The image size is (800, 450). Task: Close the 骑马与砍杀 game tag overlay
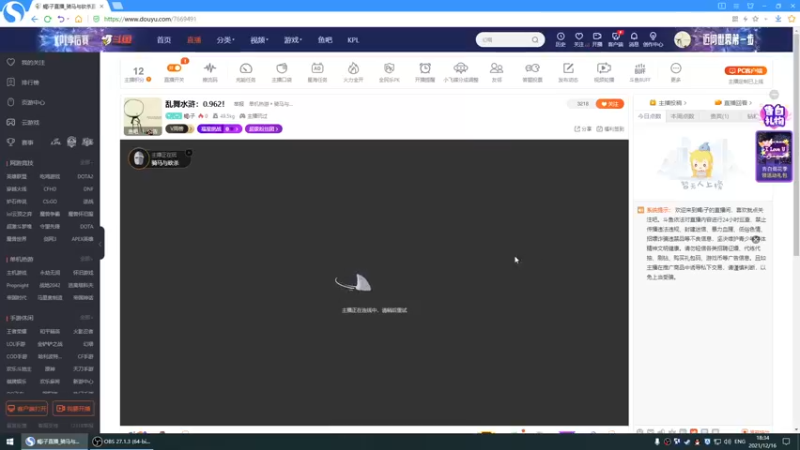coord(189,153)
